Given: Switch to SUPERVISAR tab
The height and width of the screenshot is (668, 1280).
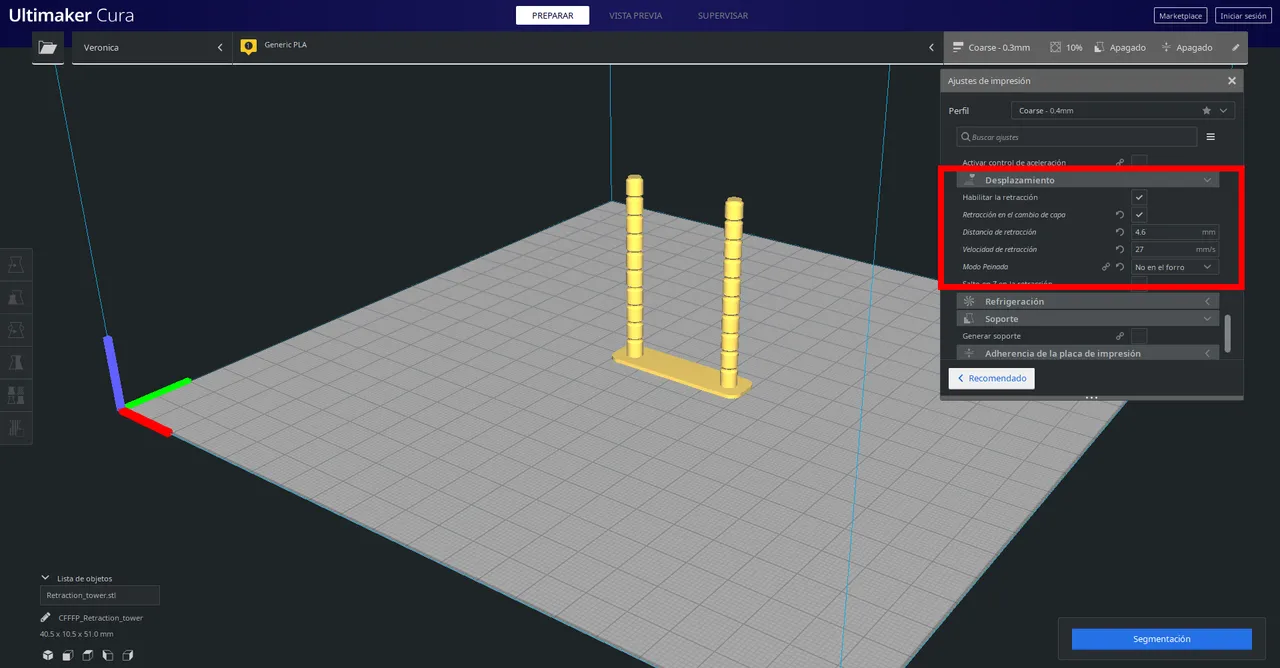Looking at the screenshot, I should click(723, 15).
